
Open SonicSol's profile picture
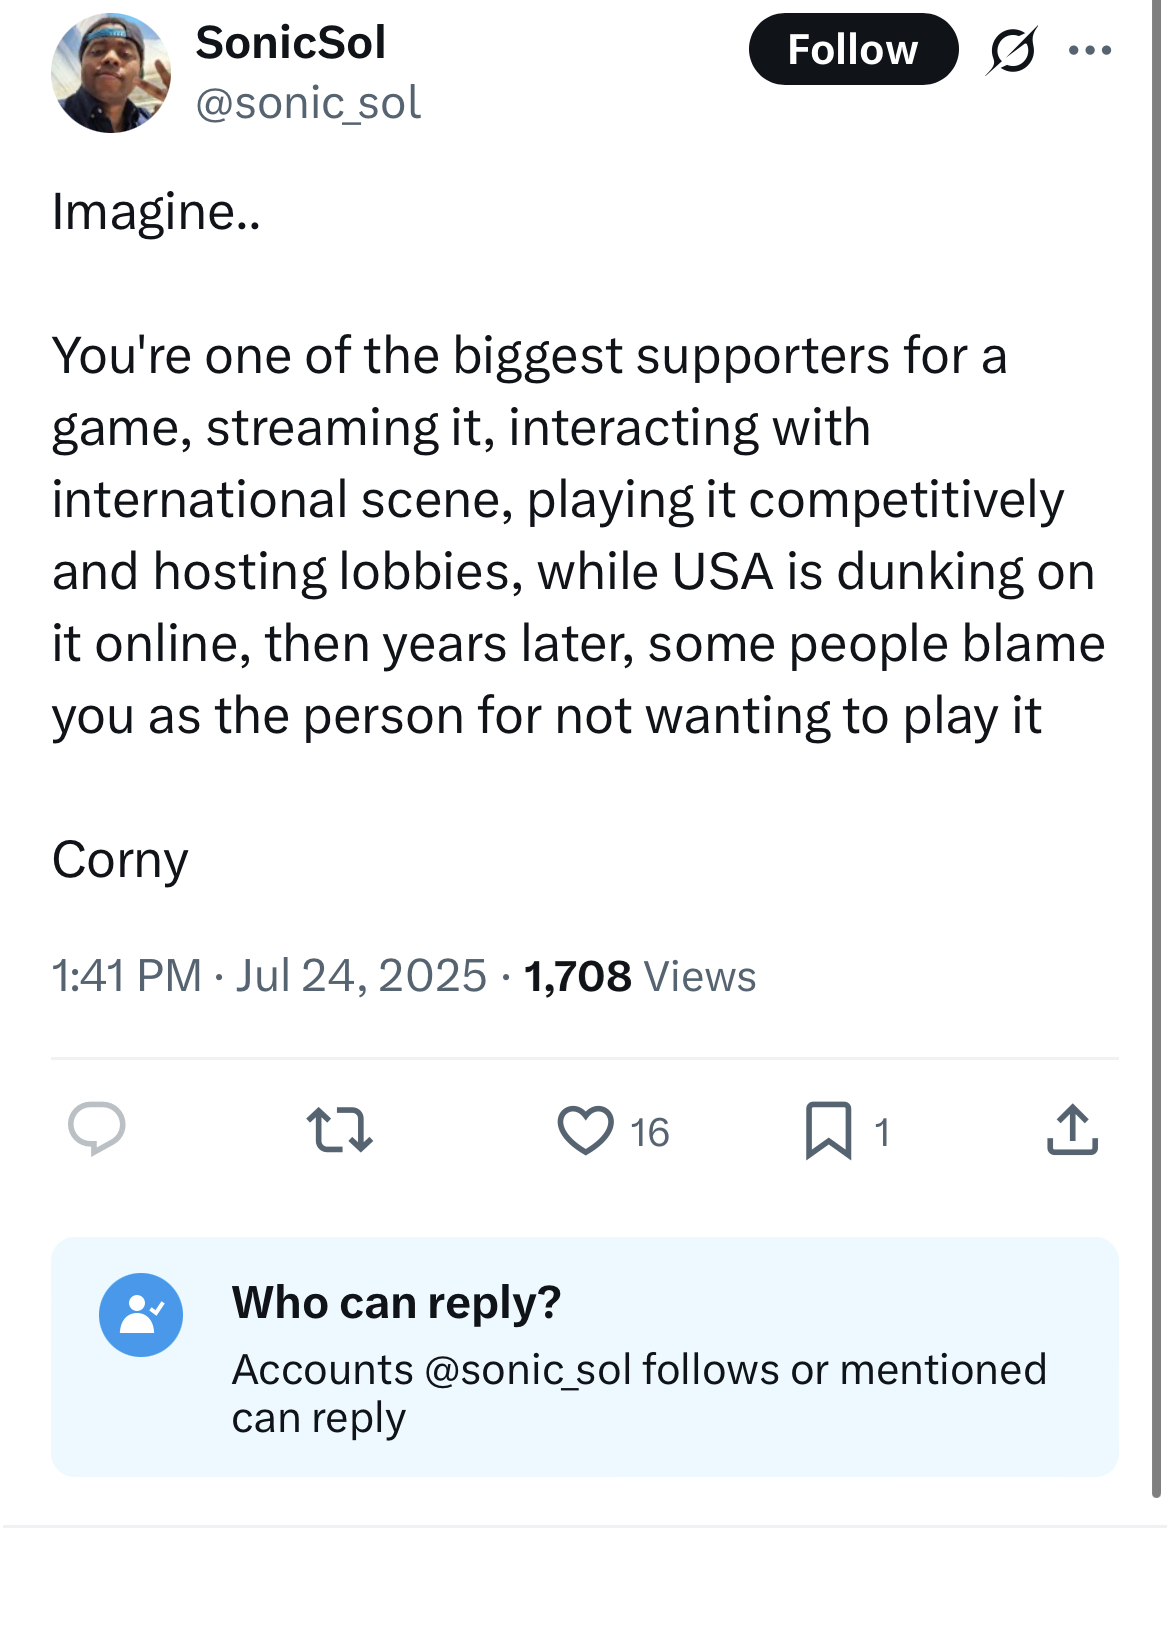click(x=111, y=73)
